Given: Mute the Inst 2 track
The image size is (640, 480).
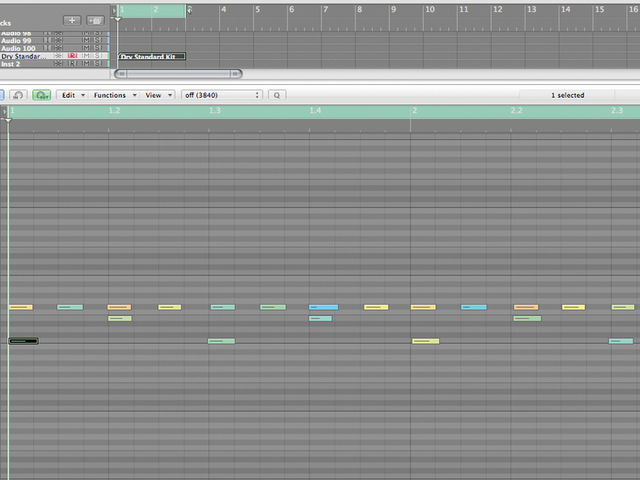Looking at the screenshot, I should click(86, 64).
